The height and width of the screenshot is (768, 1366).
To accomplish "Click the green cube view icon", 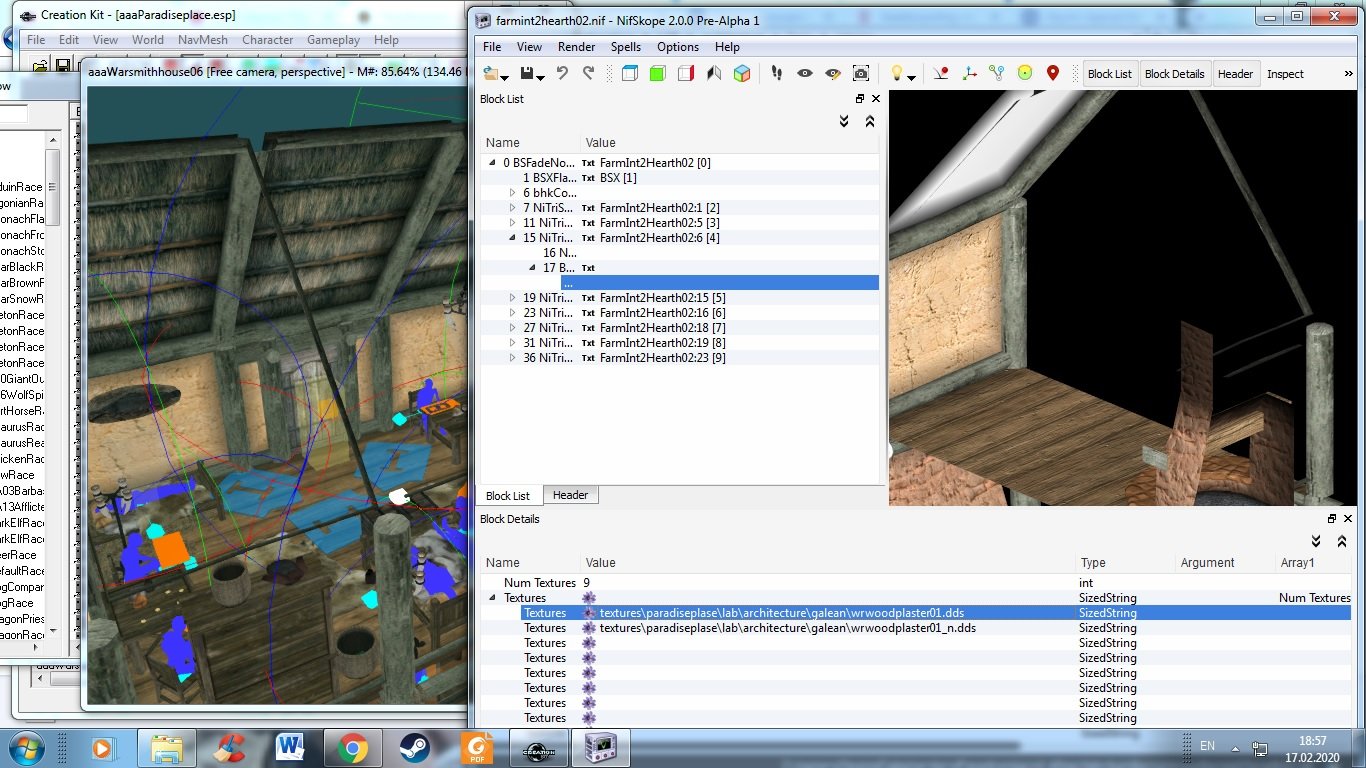I will (657, 73).
